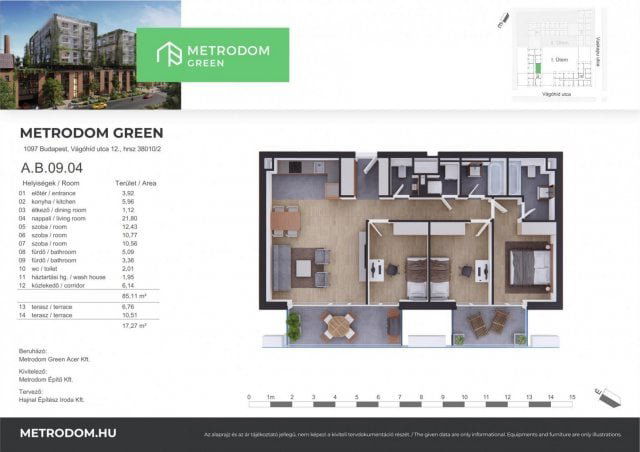Select 'Metrodom Építő Kft.' contractor name
640x452 pixels.
coord(46,379)
